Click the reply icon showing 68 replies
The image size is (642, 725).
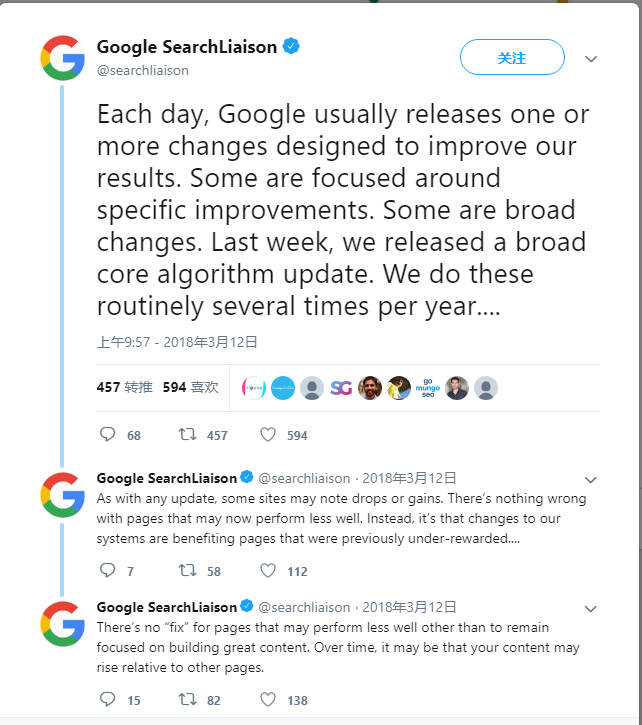(109, 435)
